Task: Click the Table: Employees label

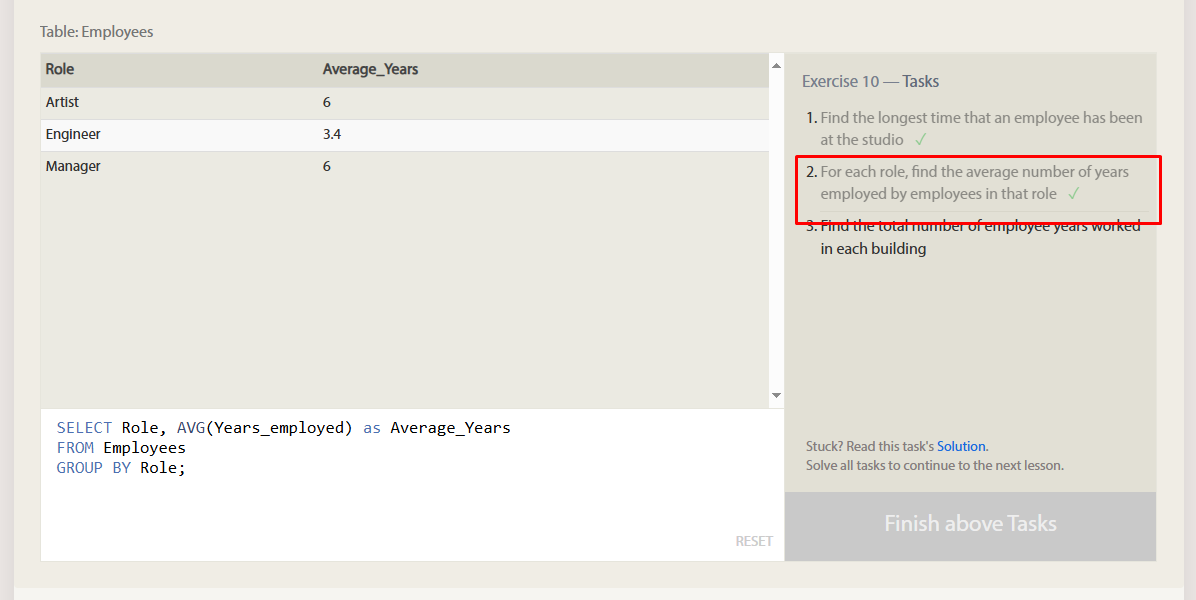Action: coord(97,32)
